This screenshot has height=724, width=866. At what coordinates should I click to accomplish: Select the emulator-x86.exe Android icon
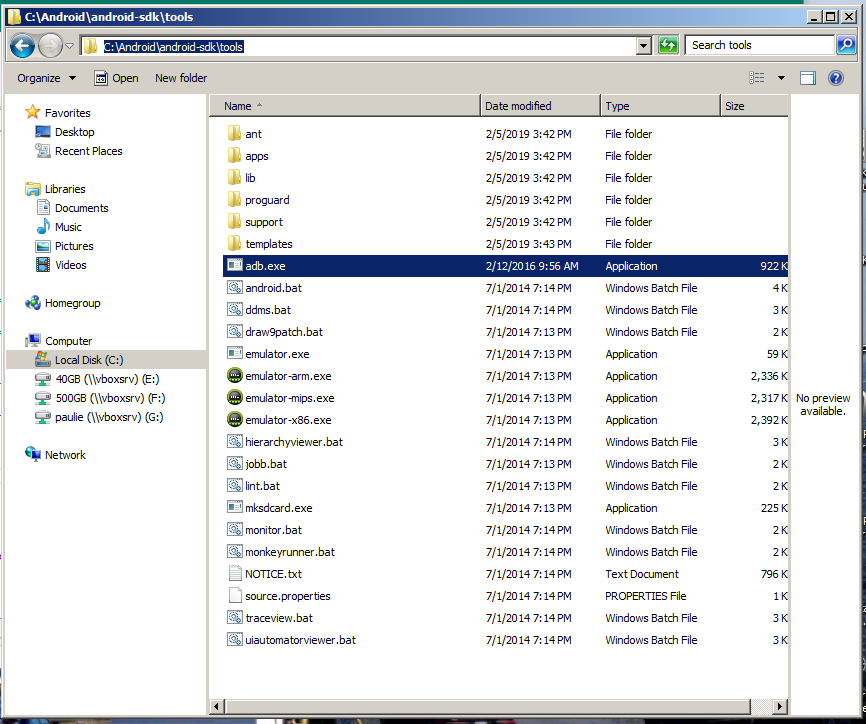(x=235, y=420)
